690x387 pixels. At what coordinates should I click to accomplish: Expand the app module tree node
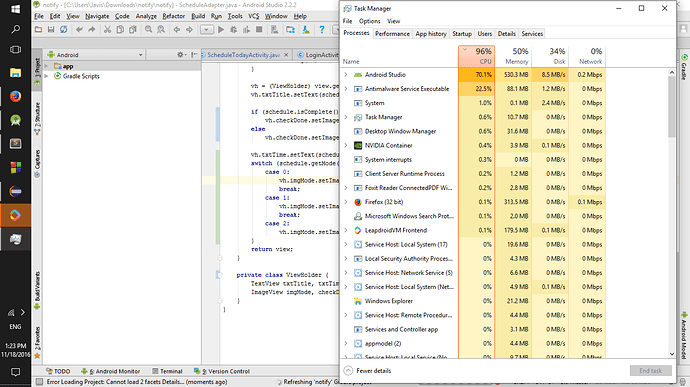pos(46,66)
